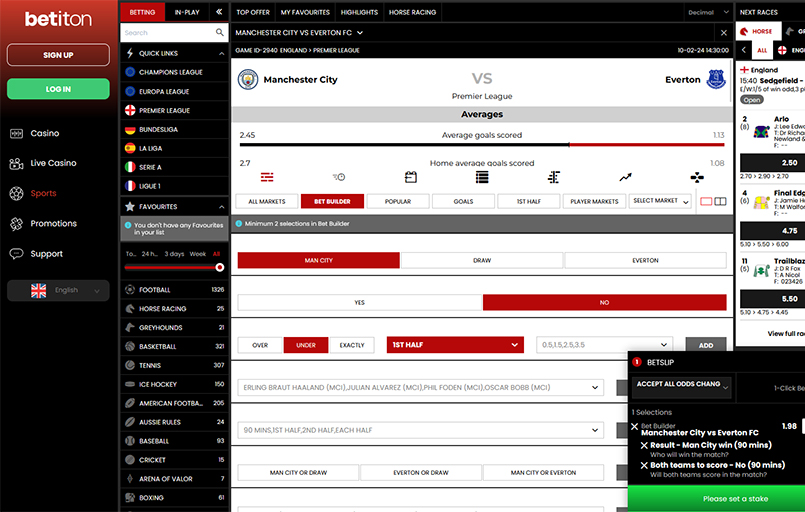This screenshot has height=512, width=805.
Task: Remove Bet Builder selection from betslip
Action: tap(635, 427)
